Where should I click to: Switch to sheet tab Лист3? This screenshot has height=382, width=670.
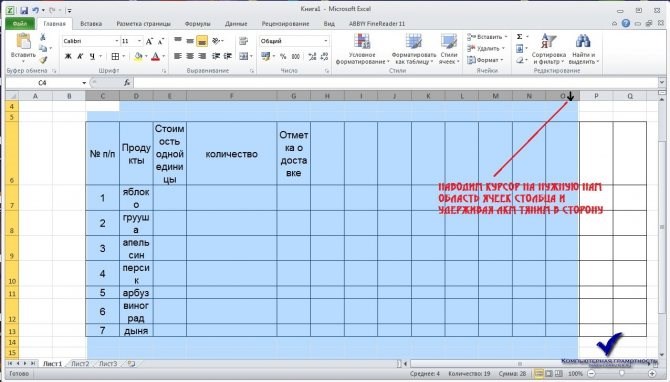click(x=108, y=364)
